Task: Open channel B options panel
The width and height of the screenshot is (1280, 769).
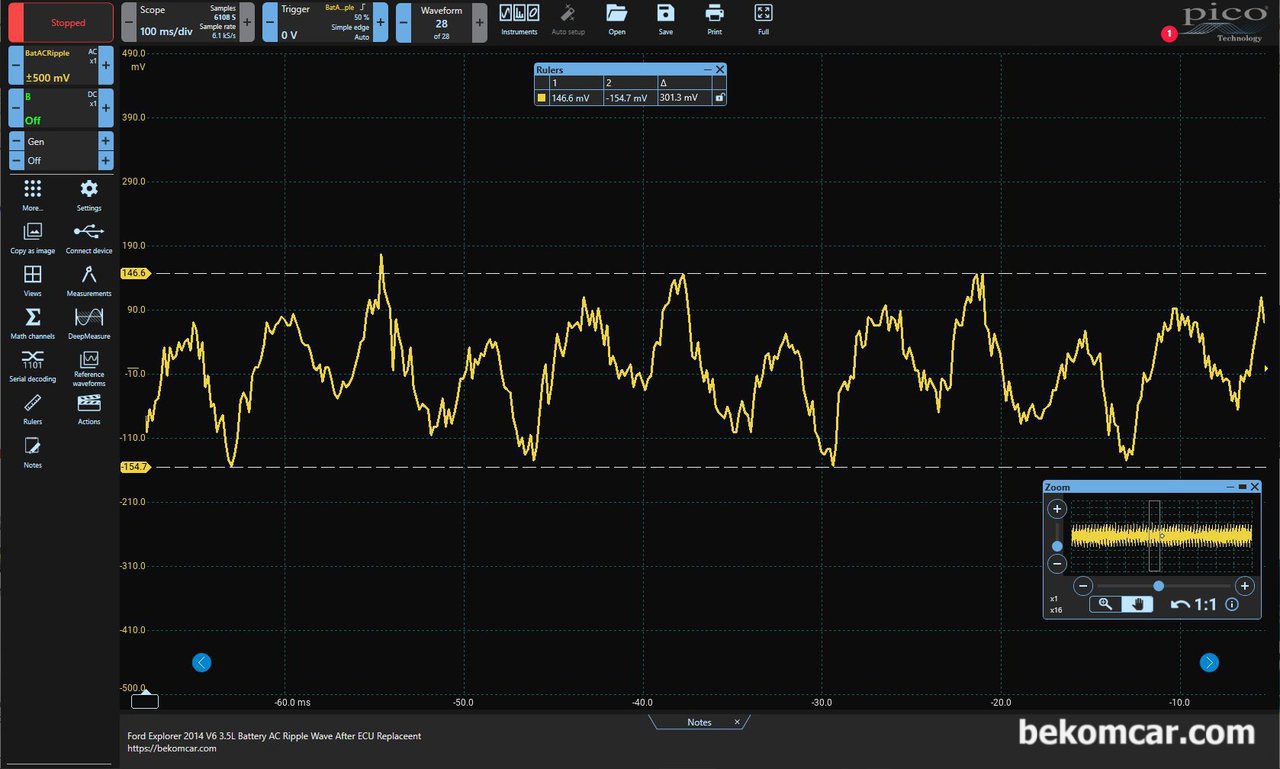Action: [61, 108]
